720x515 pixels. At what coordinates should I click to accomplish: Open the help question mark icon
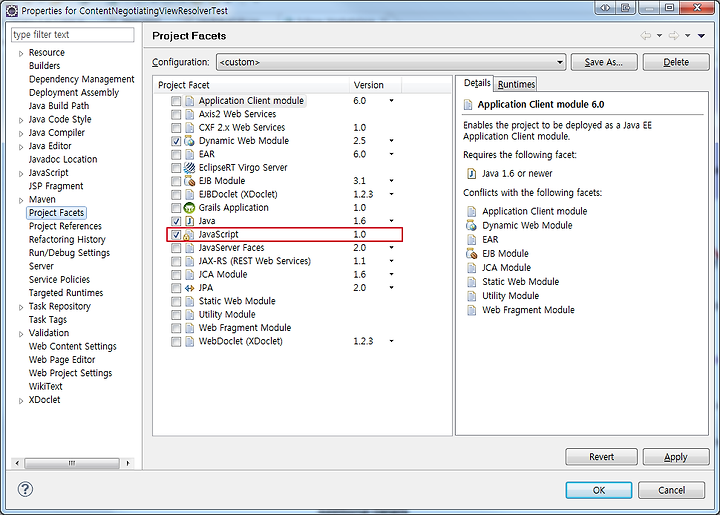[25, 489]
